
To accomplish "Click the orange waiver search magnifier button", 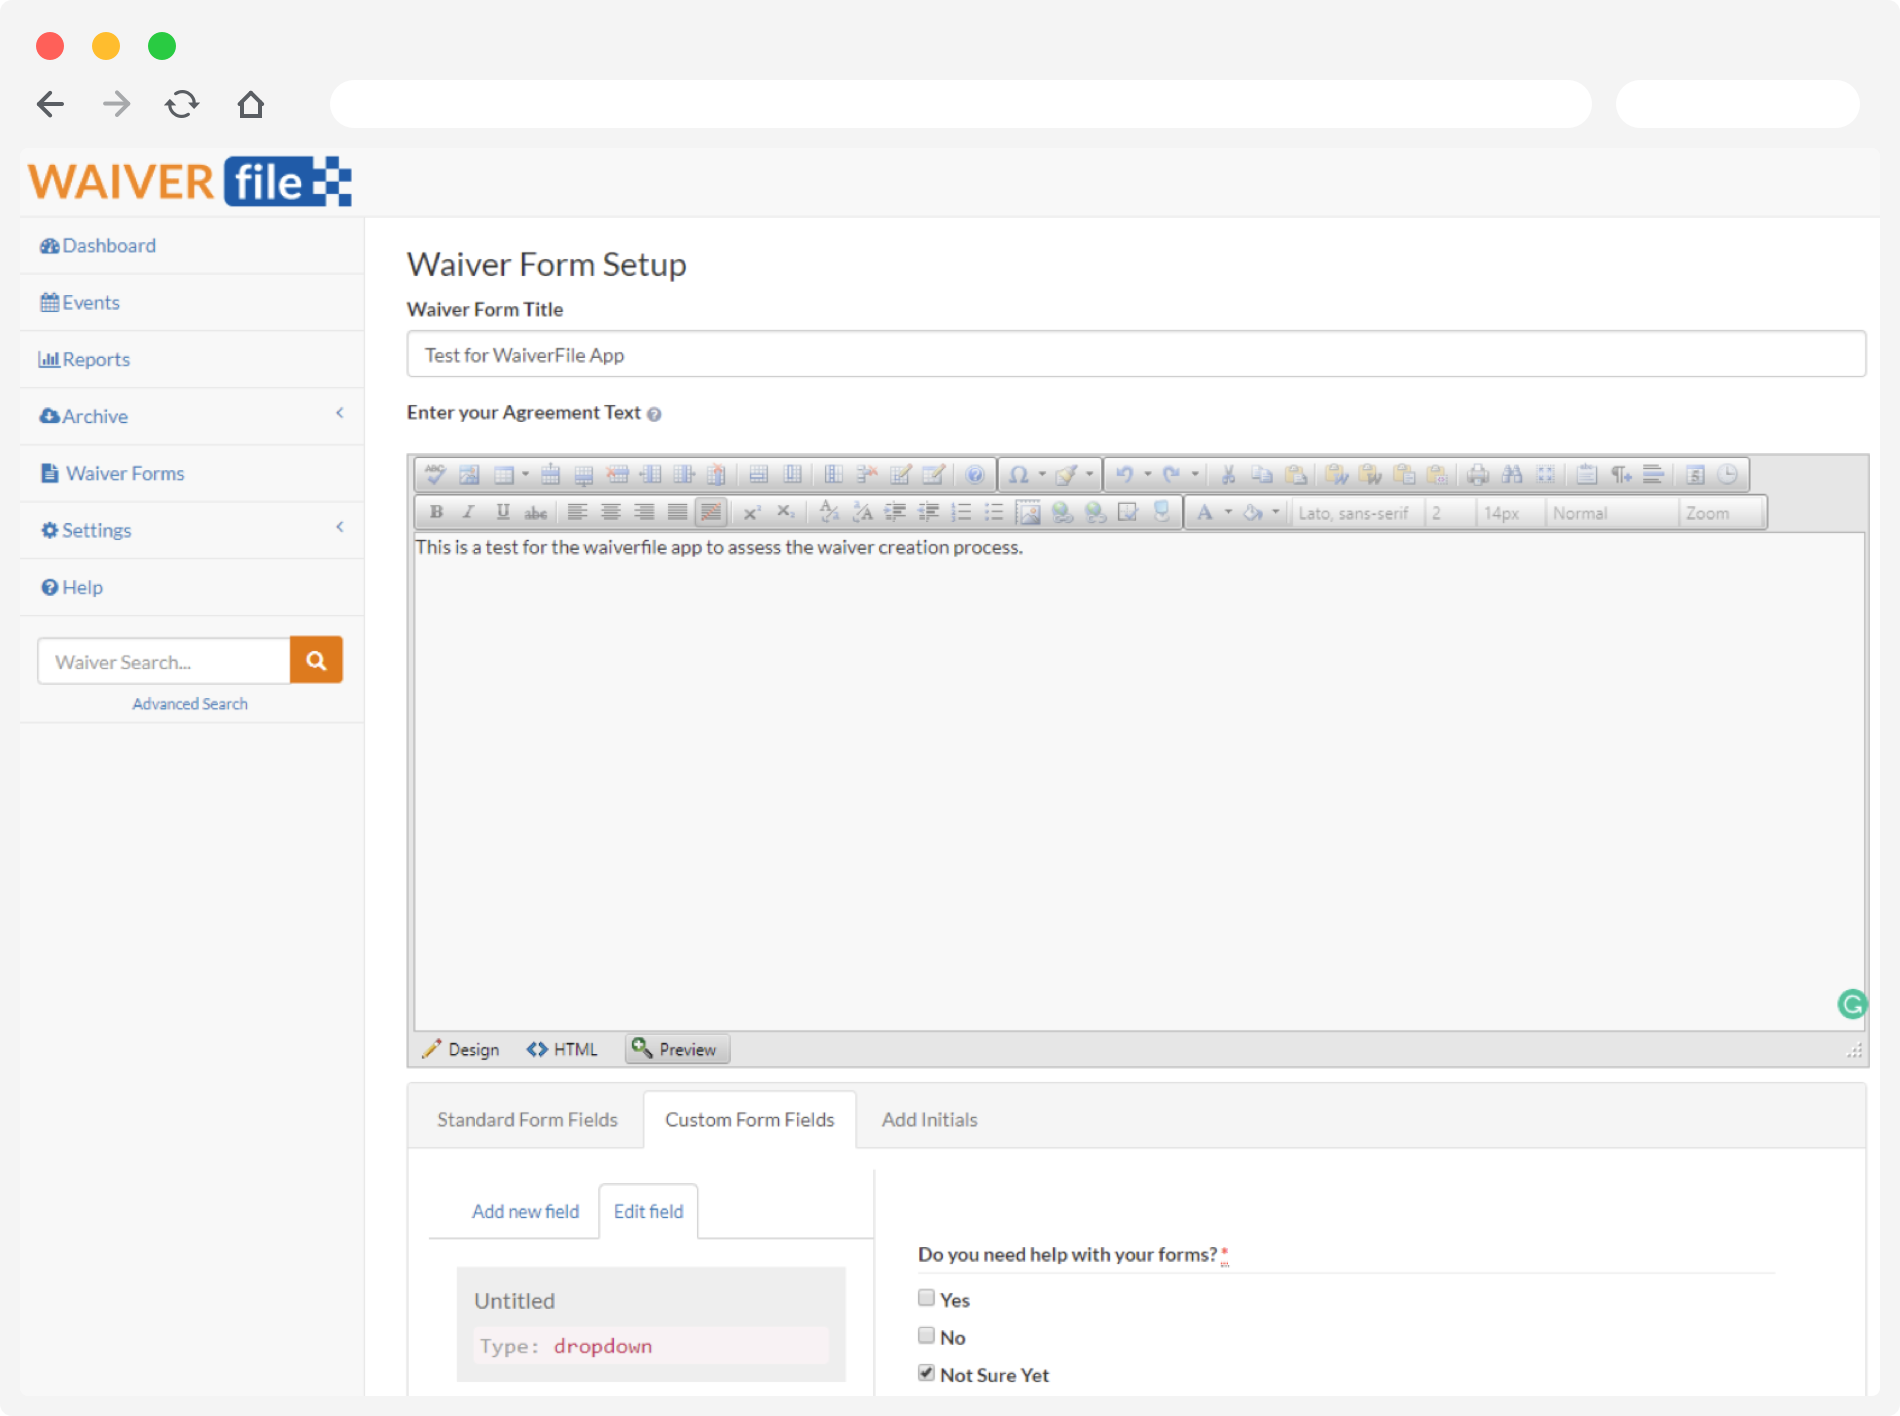I will (x=316, y=660).
